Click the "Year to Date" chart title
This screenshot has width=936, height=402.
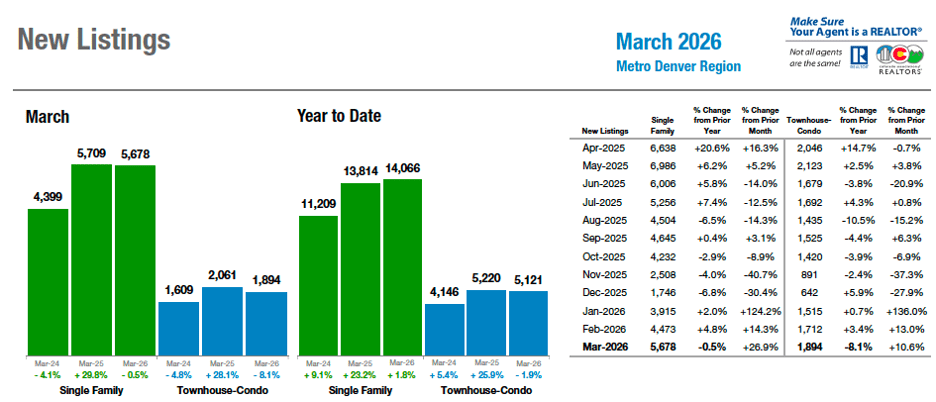tap(338, 116)
